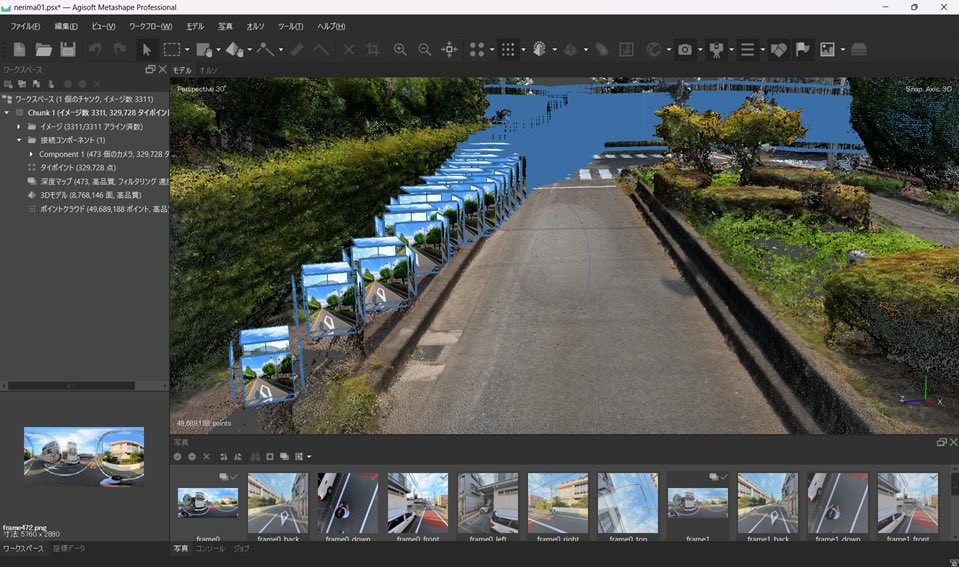Toggle the dense point cloud view icon
The height and width of the screenshot is (567, 959).
point(508,50)
